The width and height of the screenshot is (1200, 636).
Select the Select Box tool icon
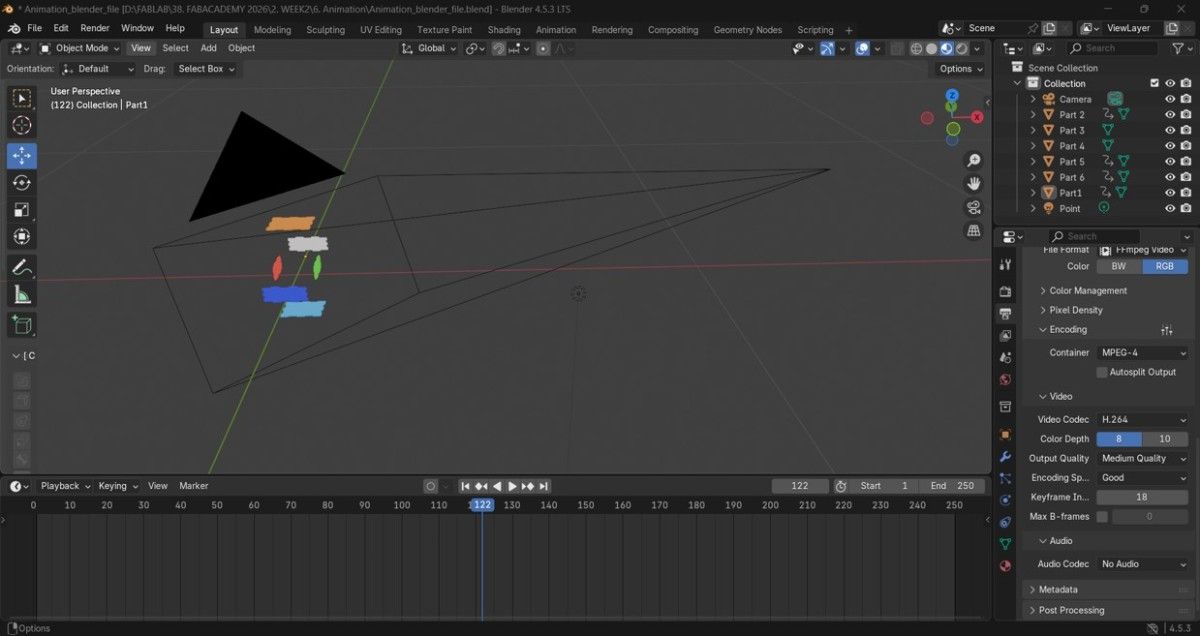(x=22, y=98)
